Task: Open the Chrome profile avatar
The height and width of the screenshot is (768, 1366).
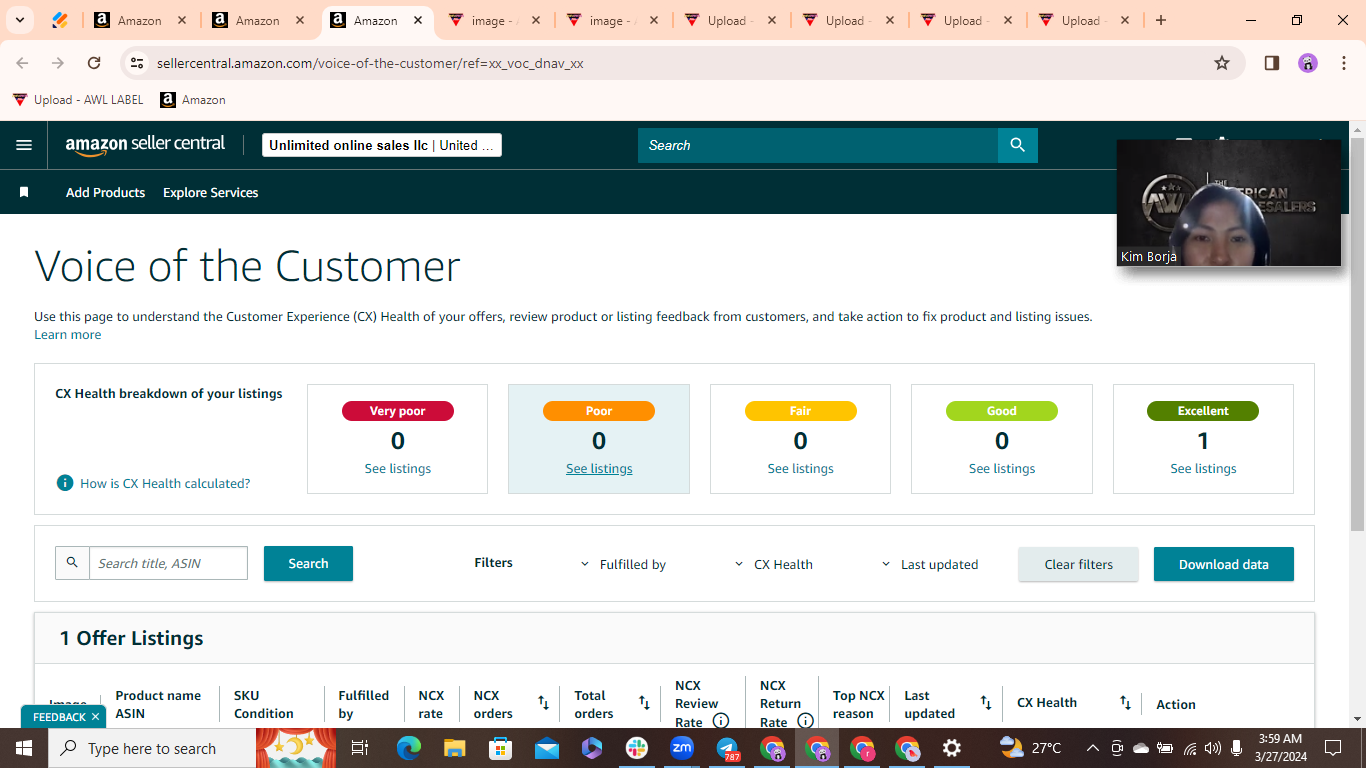Action: (1308, 63)
